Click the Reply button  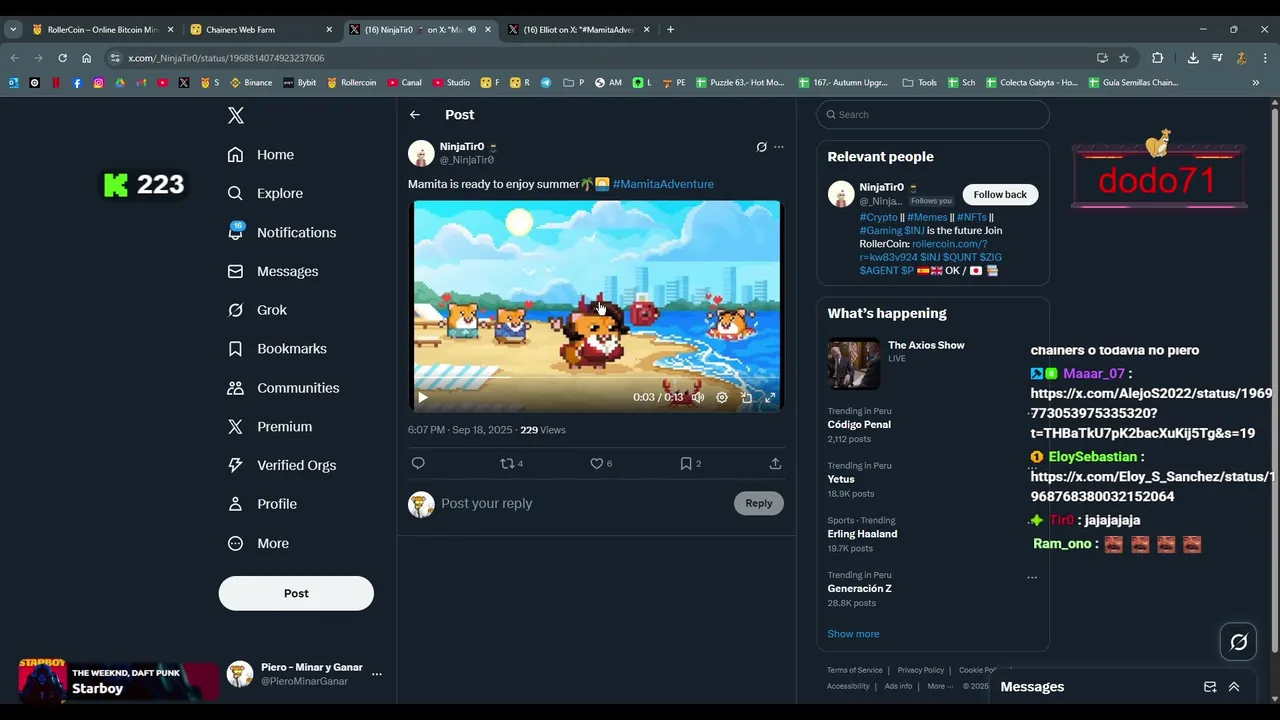coord(759,503)
